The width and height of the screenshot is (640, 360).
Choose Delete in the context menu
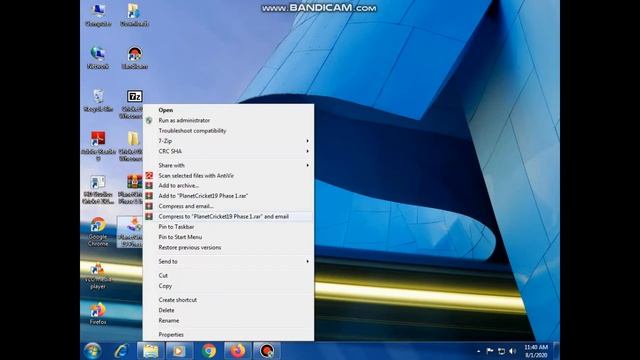point(228,310)
